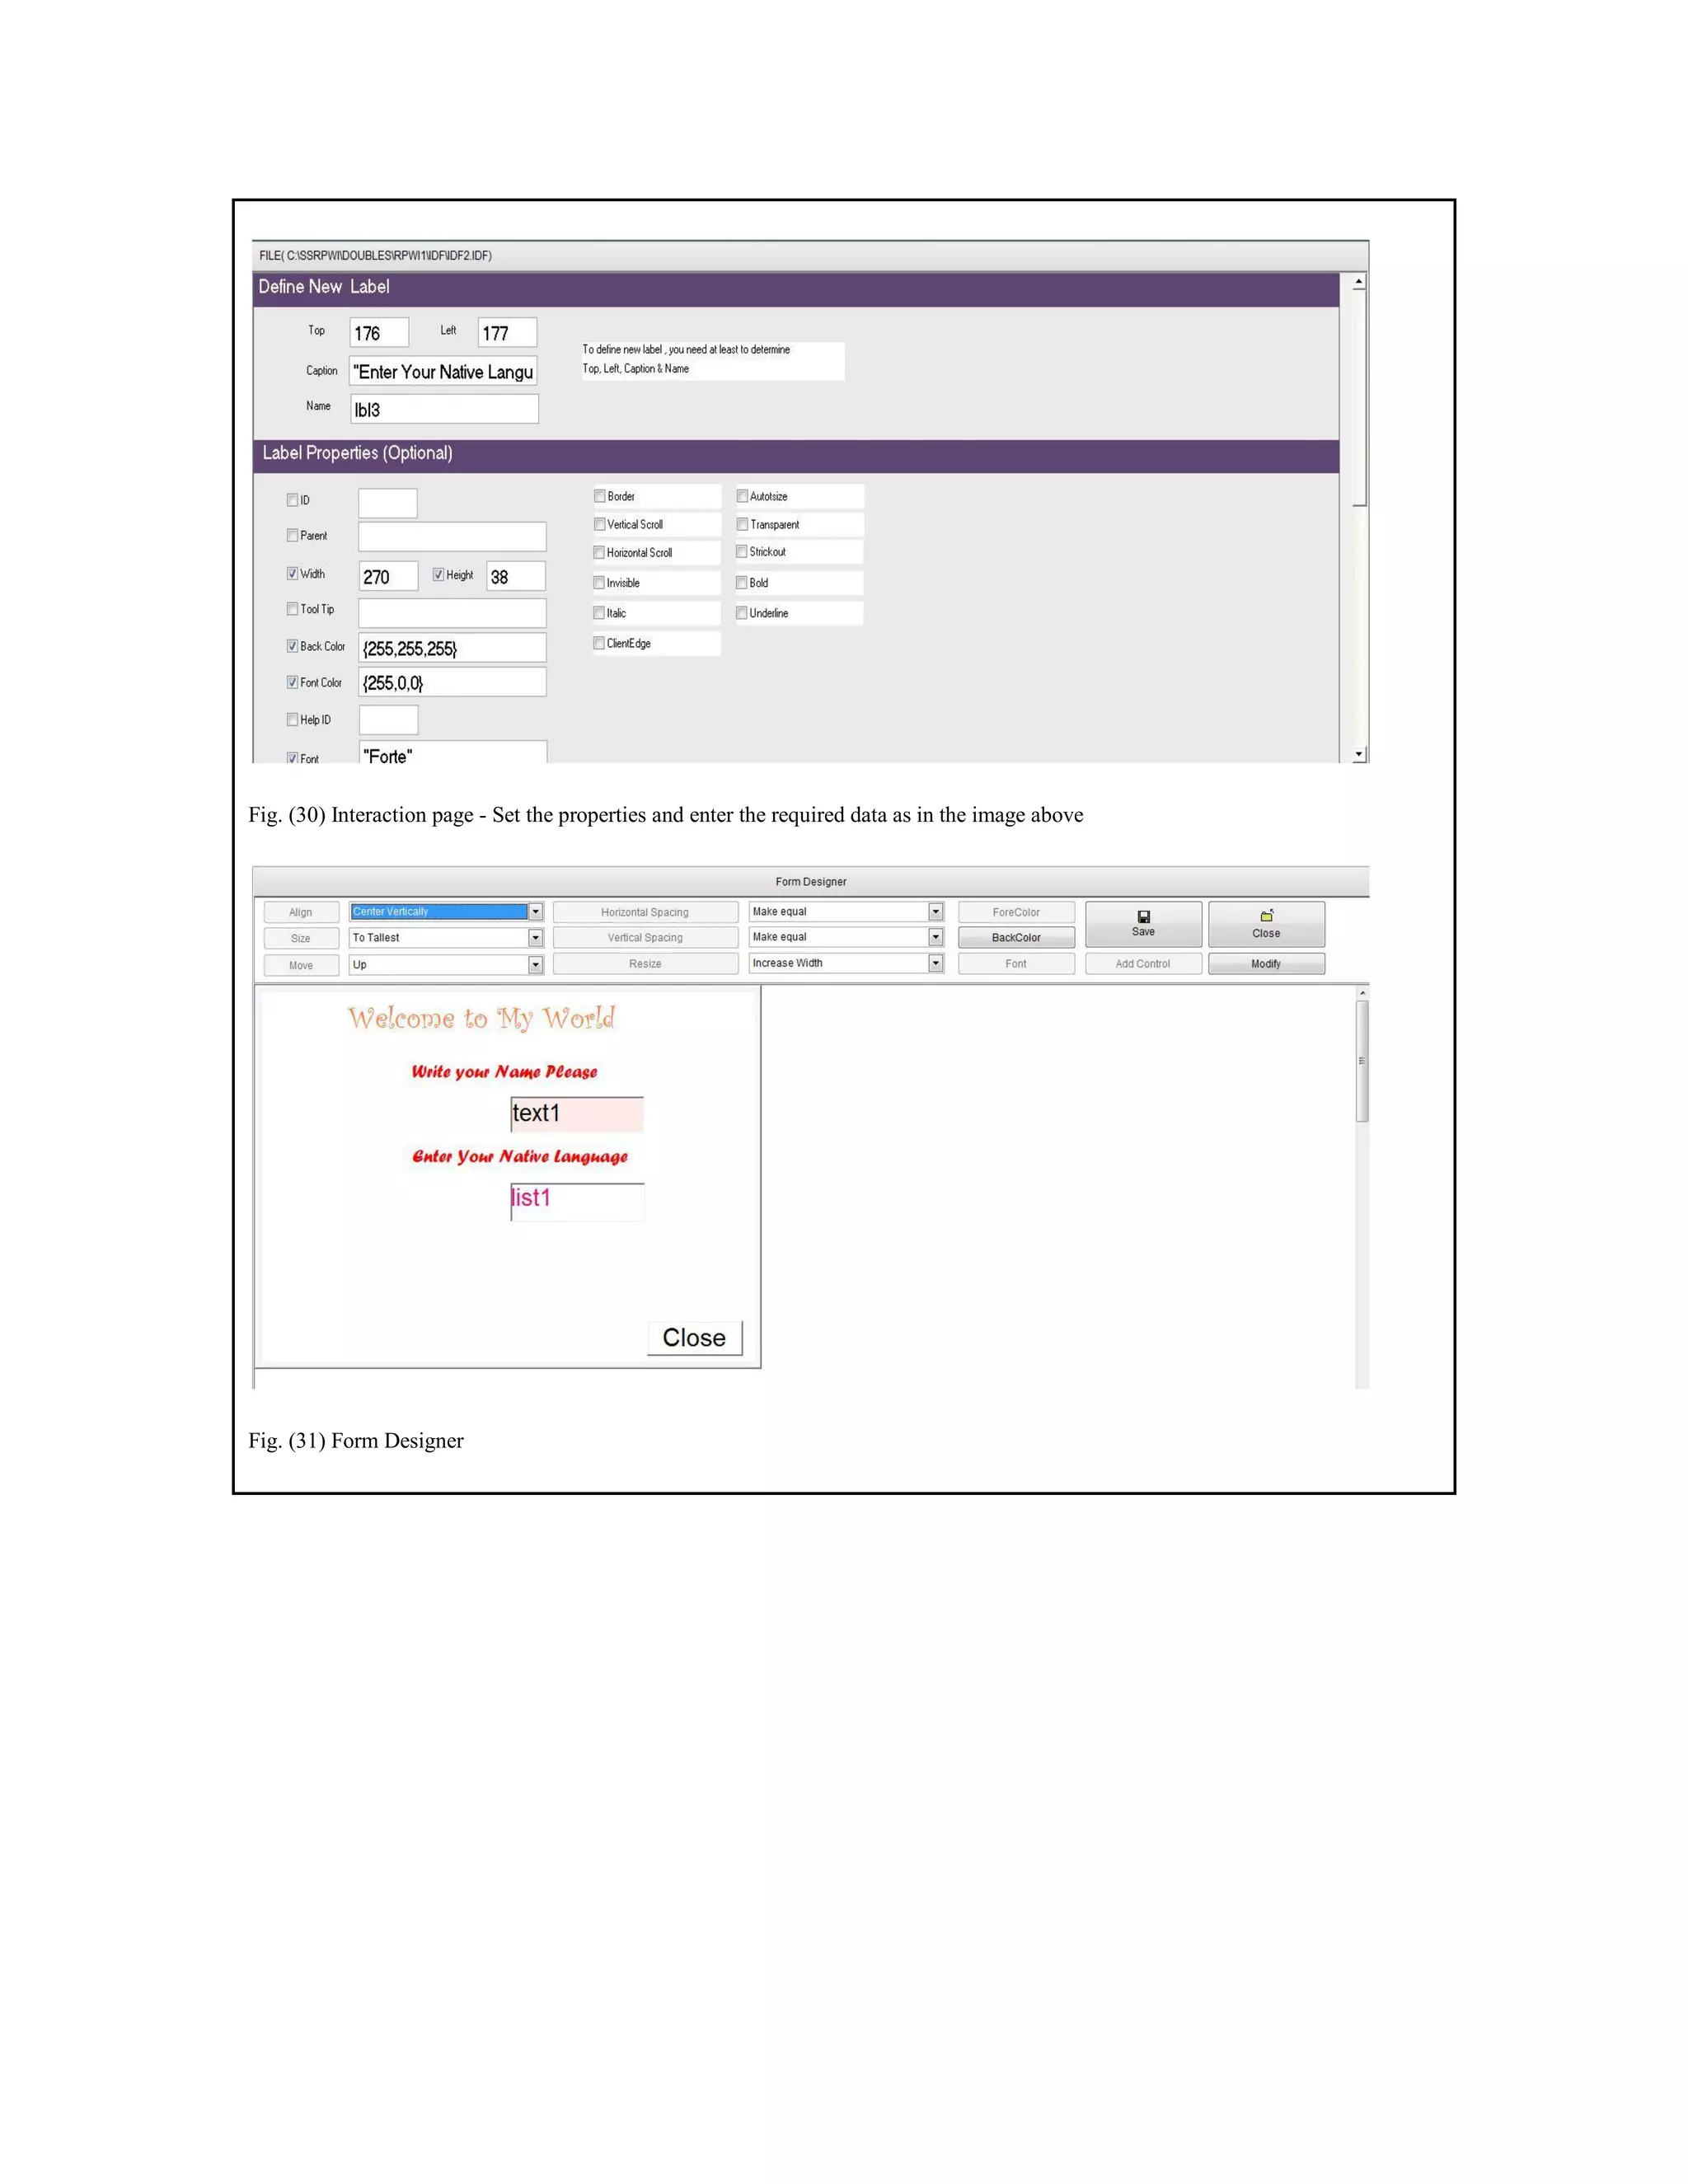Click the Save floppy disk button
Viewport: 1688px width, 2184px height.
(1143, 924)
